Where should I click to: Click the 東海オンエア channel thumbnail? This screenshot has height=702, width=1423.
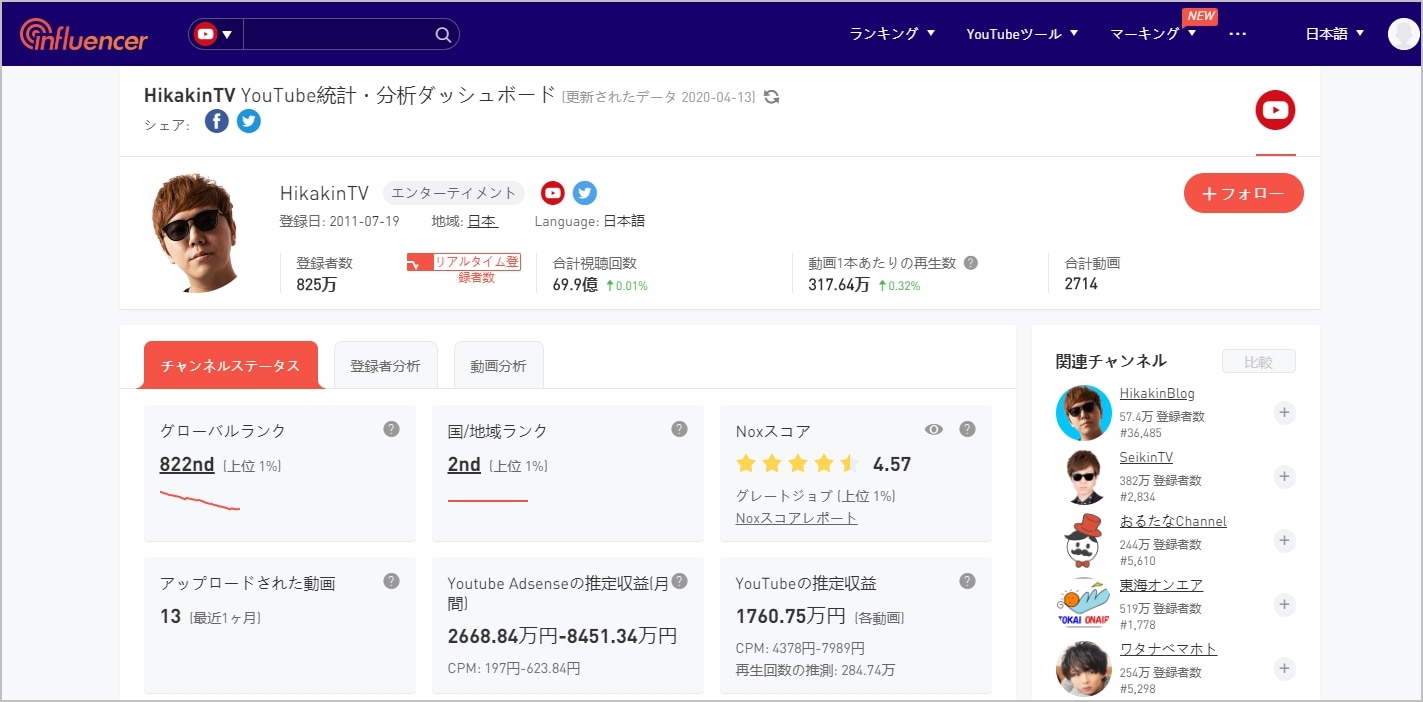[1084, 605]
